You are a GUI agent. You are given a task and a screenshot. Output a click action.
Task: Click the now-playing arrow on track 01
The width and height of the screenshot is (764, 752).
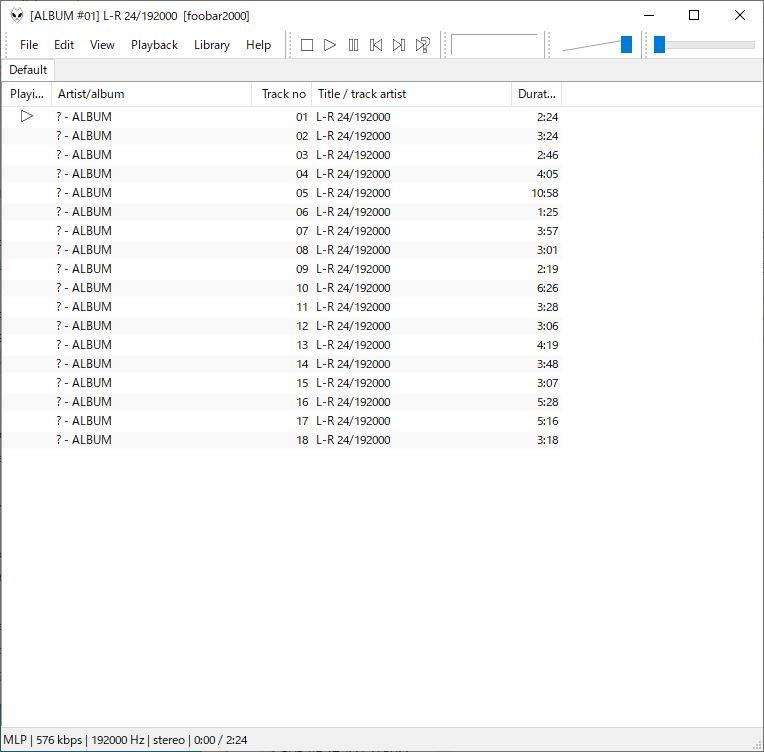point(27,116)
